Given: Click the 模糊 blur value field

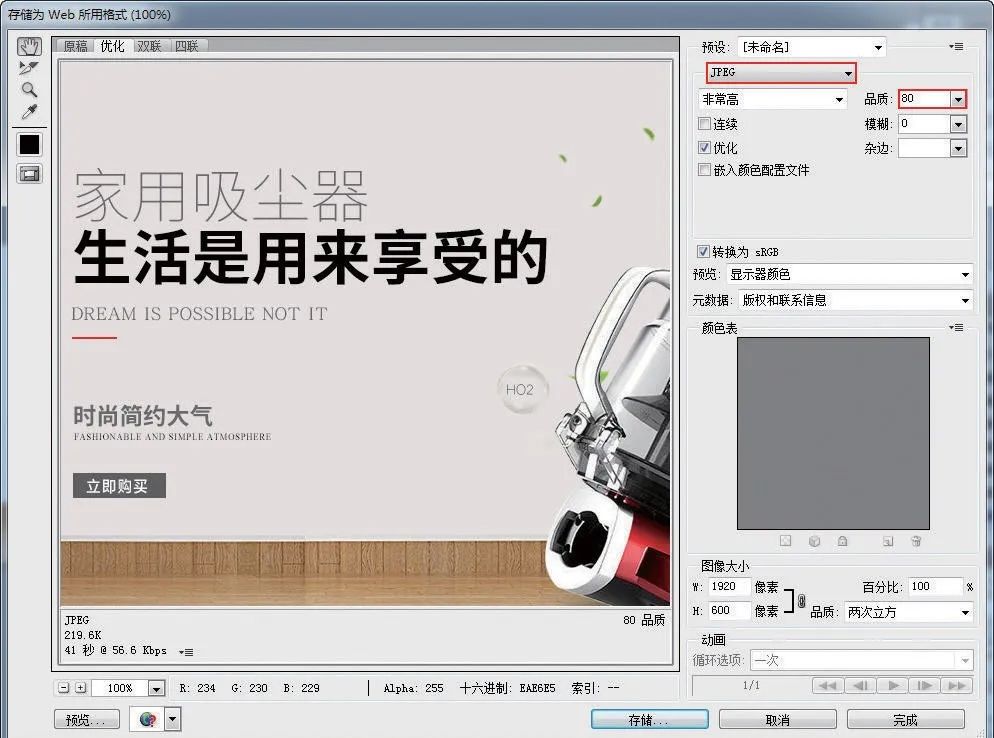Looking at the screenshot, I should 924,124.
